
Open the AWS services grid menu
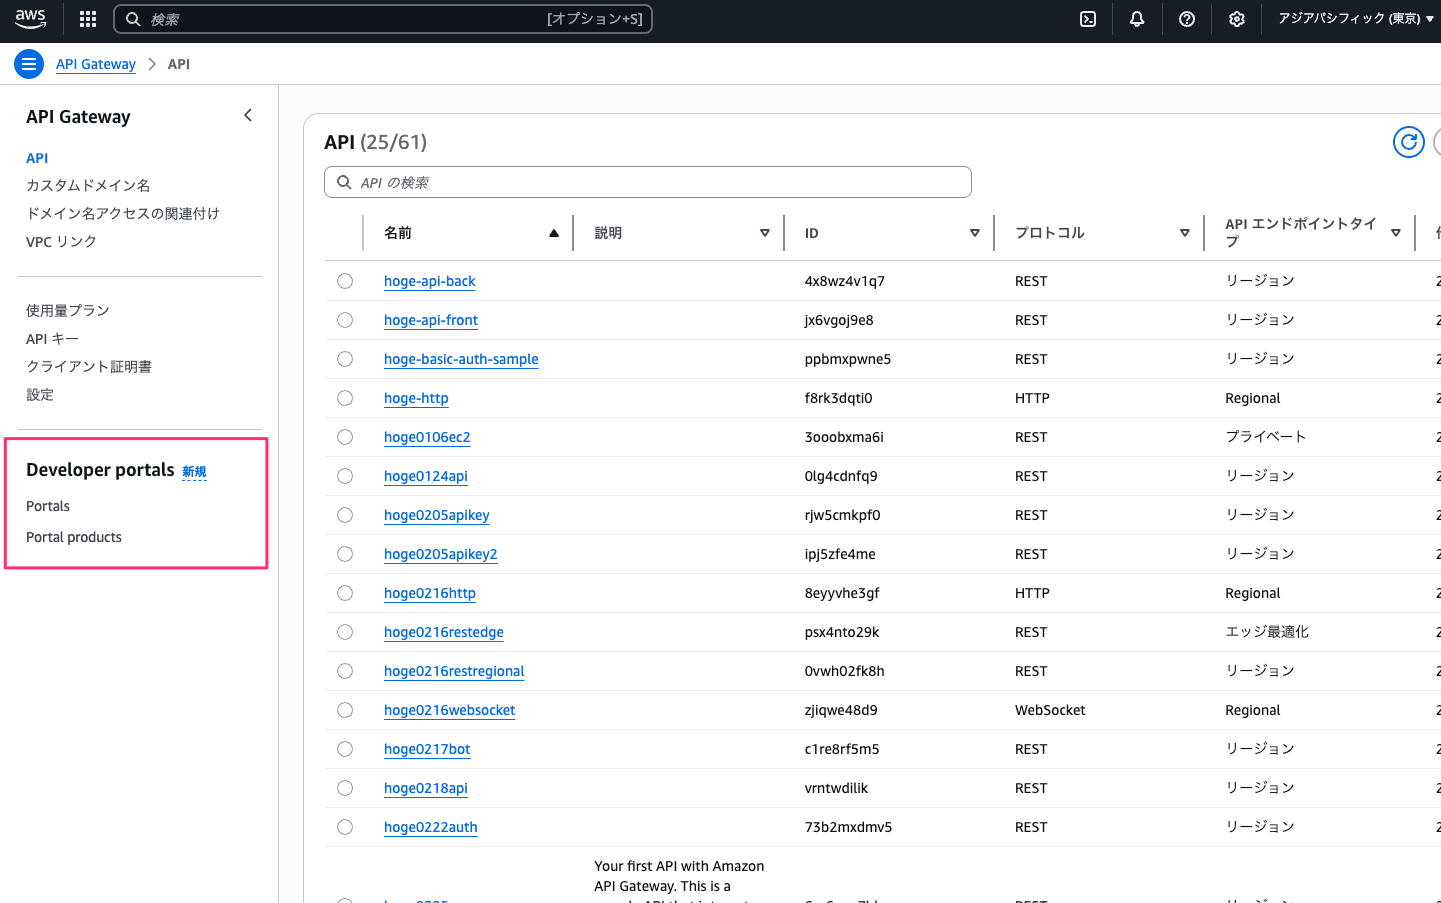coord(88,19)
